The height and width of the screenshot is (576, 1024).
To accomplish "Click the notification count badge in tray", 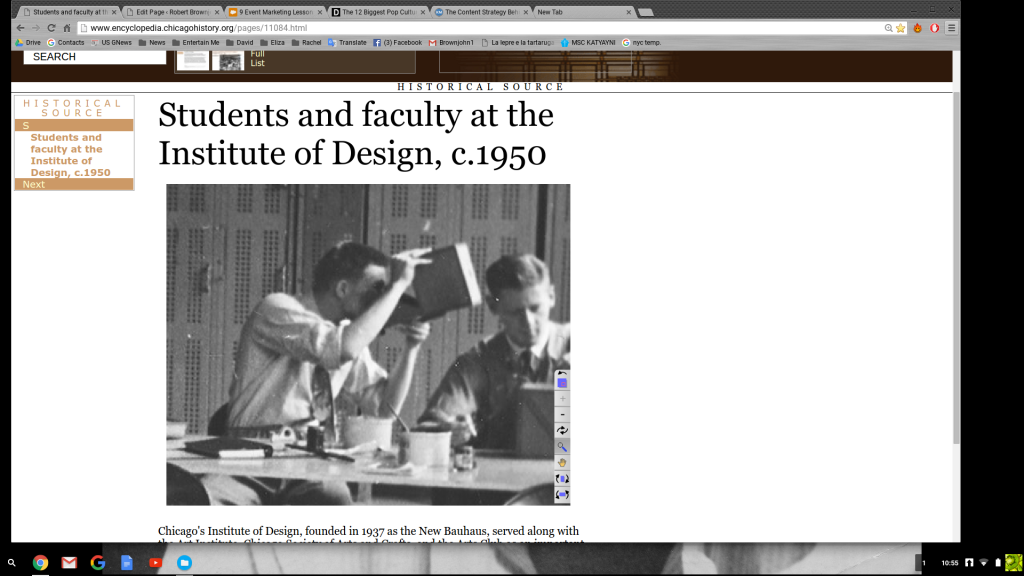I will coord(923,562).
